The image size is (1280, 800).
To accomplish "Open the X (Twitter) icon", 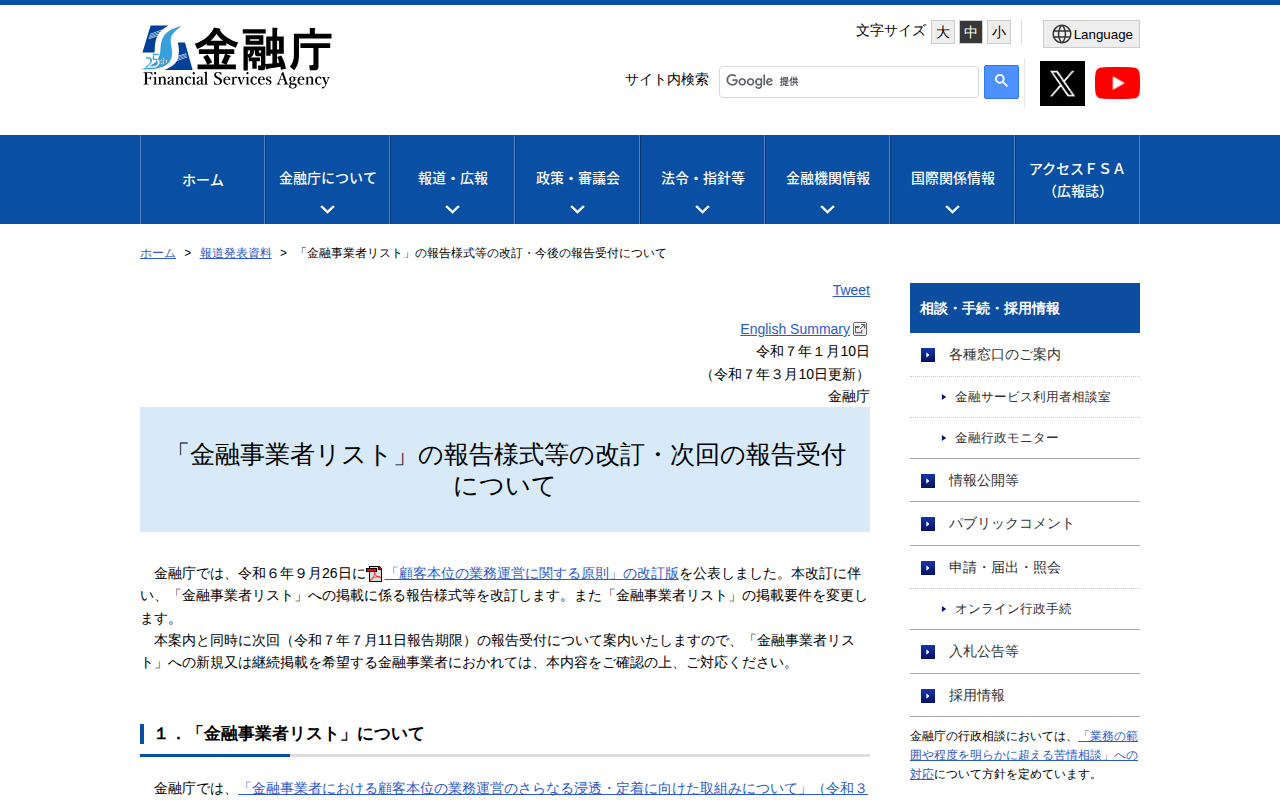I will [x=1061, y=83].
